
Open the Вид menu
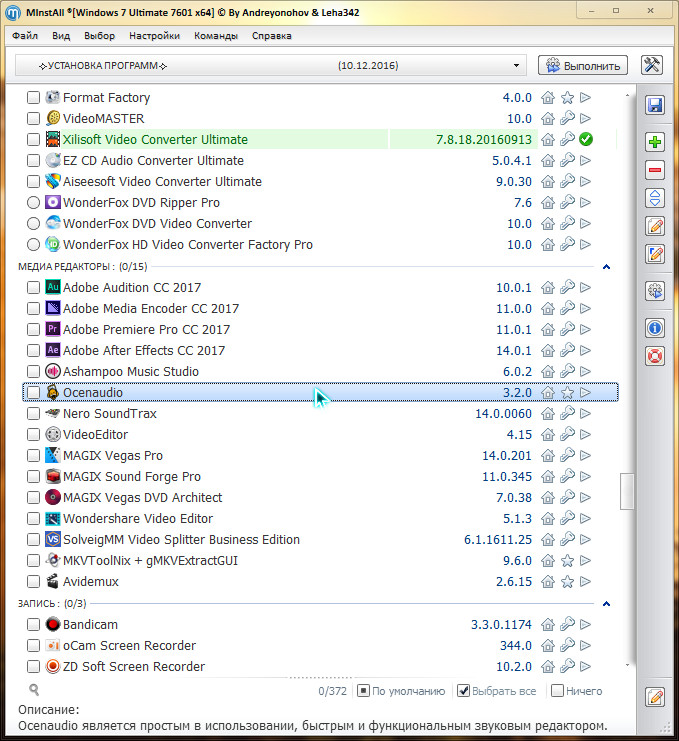click(61, 36)
